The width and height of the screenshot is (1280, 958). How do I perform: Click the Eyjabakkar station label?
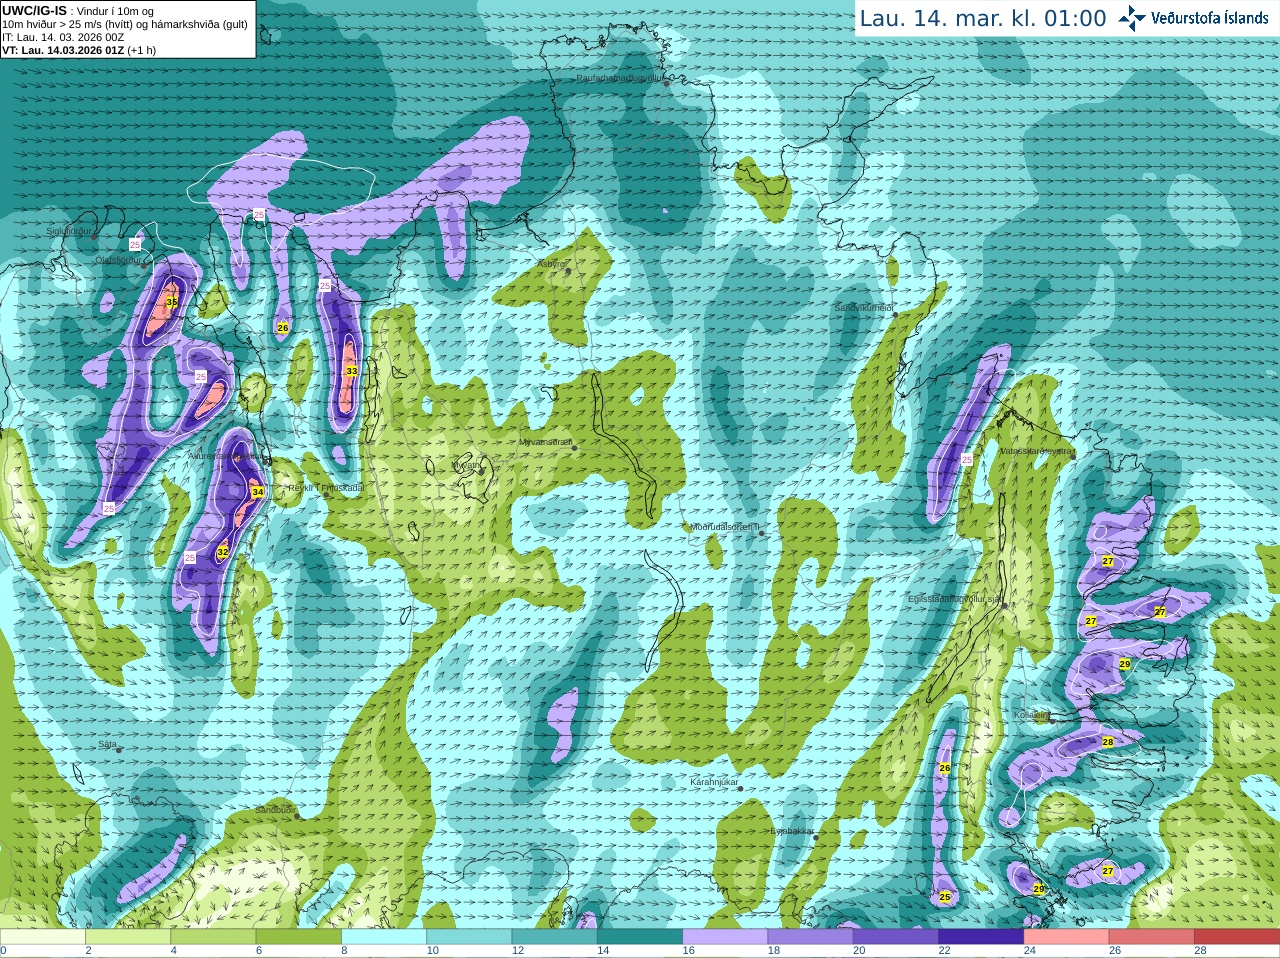click(792, 831)
